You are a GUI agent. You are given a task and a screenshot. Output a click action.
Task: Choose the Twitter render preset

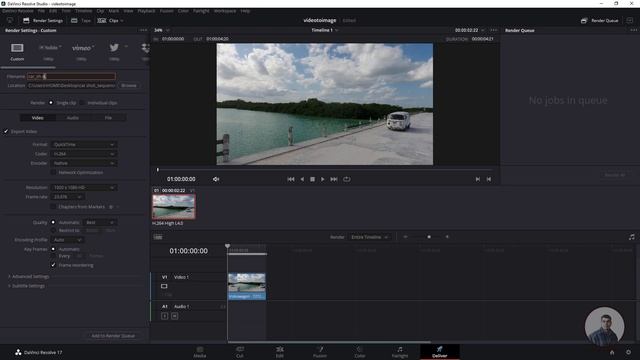(x=114, y=47)
